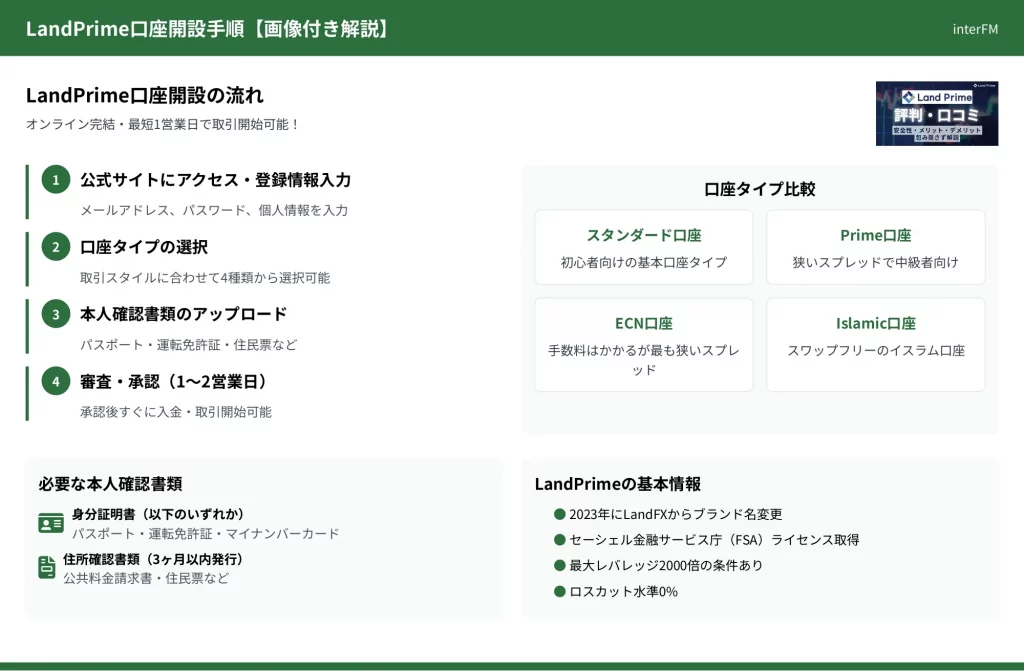Click the step 4 numbered circle icon

[56, 381]
